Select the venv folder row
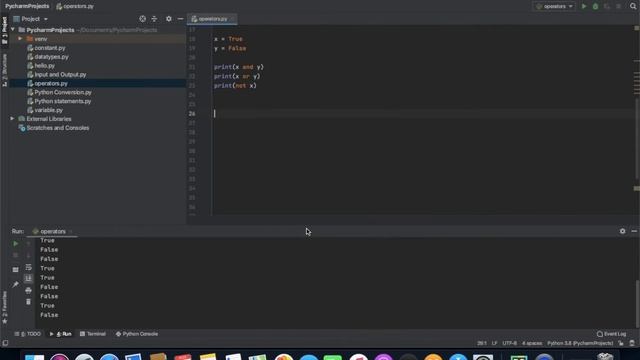 pos(97,39)
